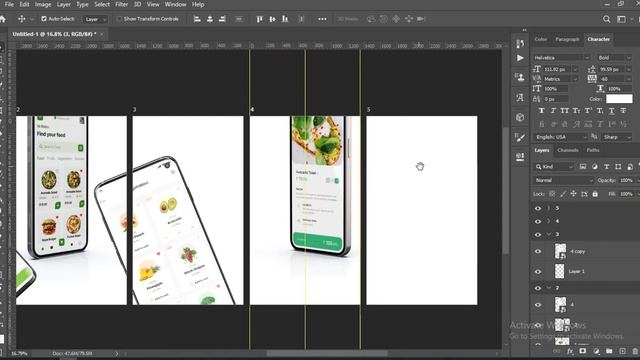Create a new group folder icon
The image size is (640, 360).
609,351
